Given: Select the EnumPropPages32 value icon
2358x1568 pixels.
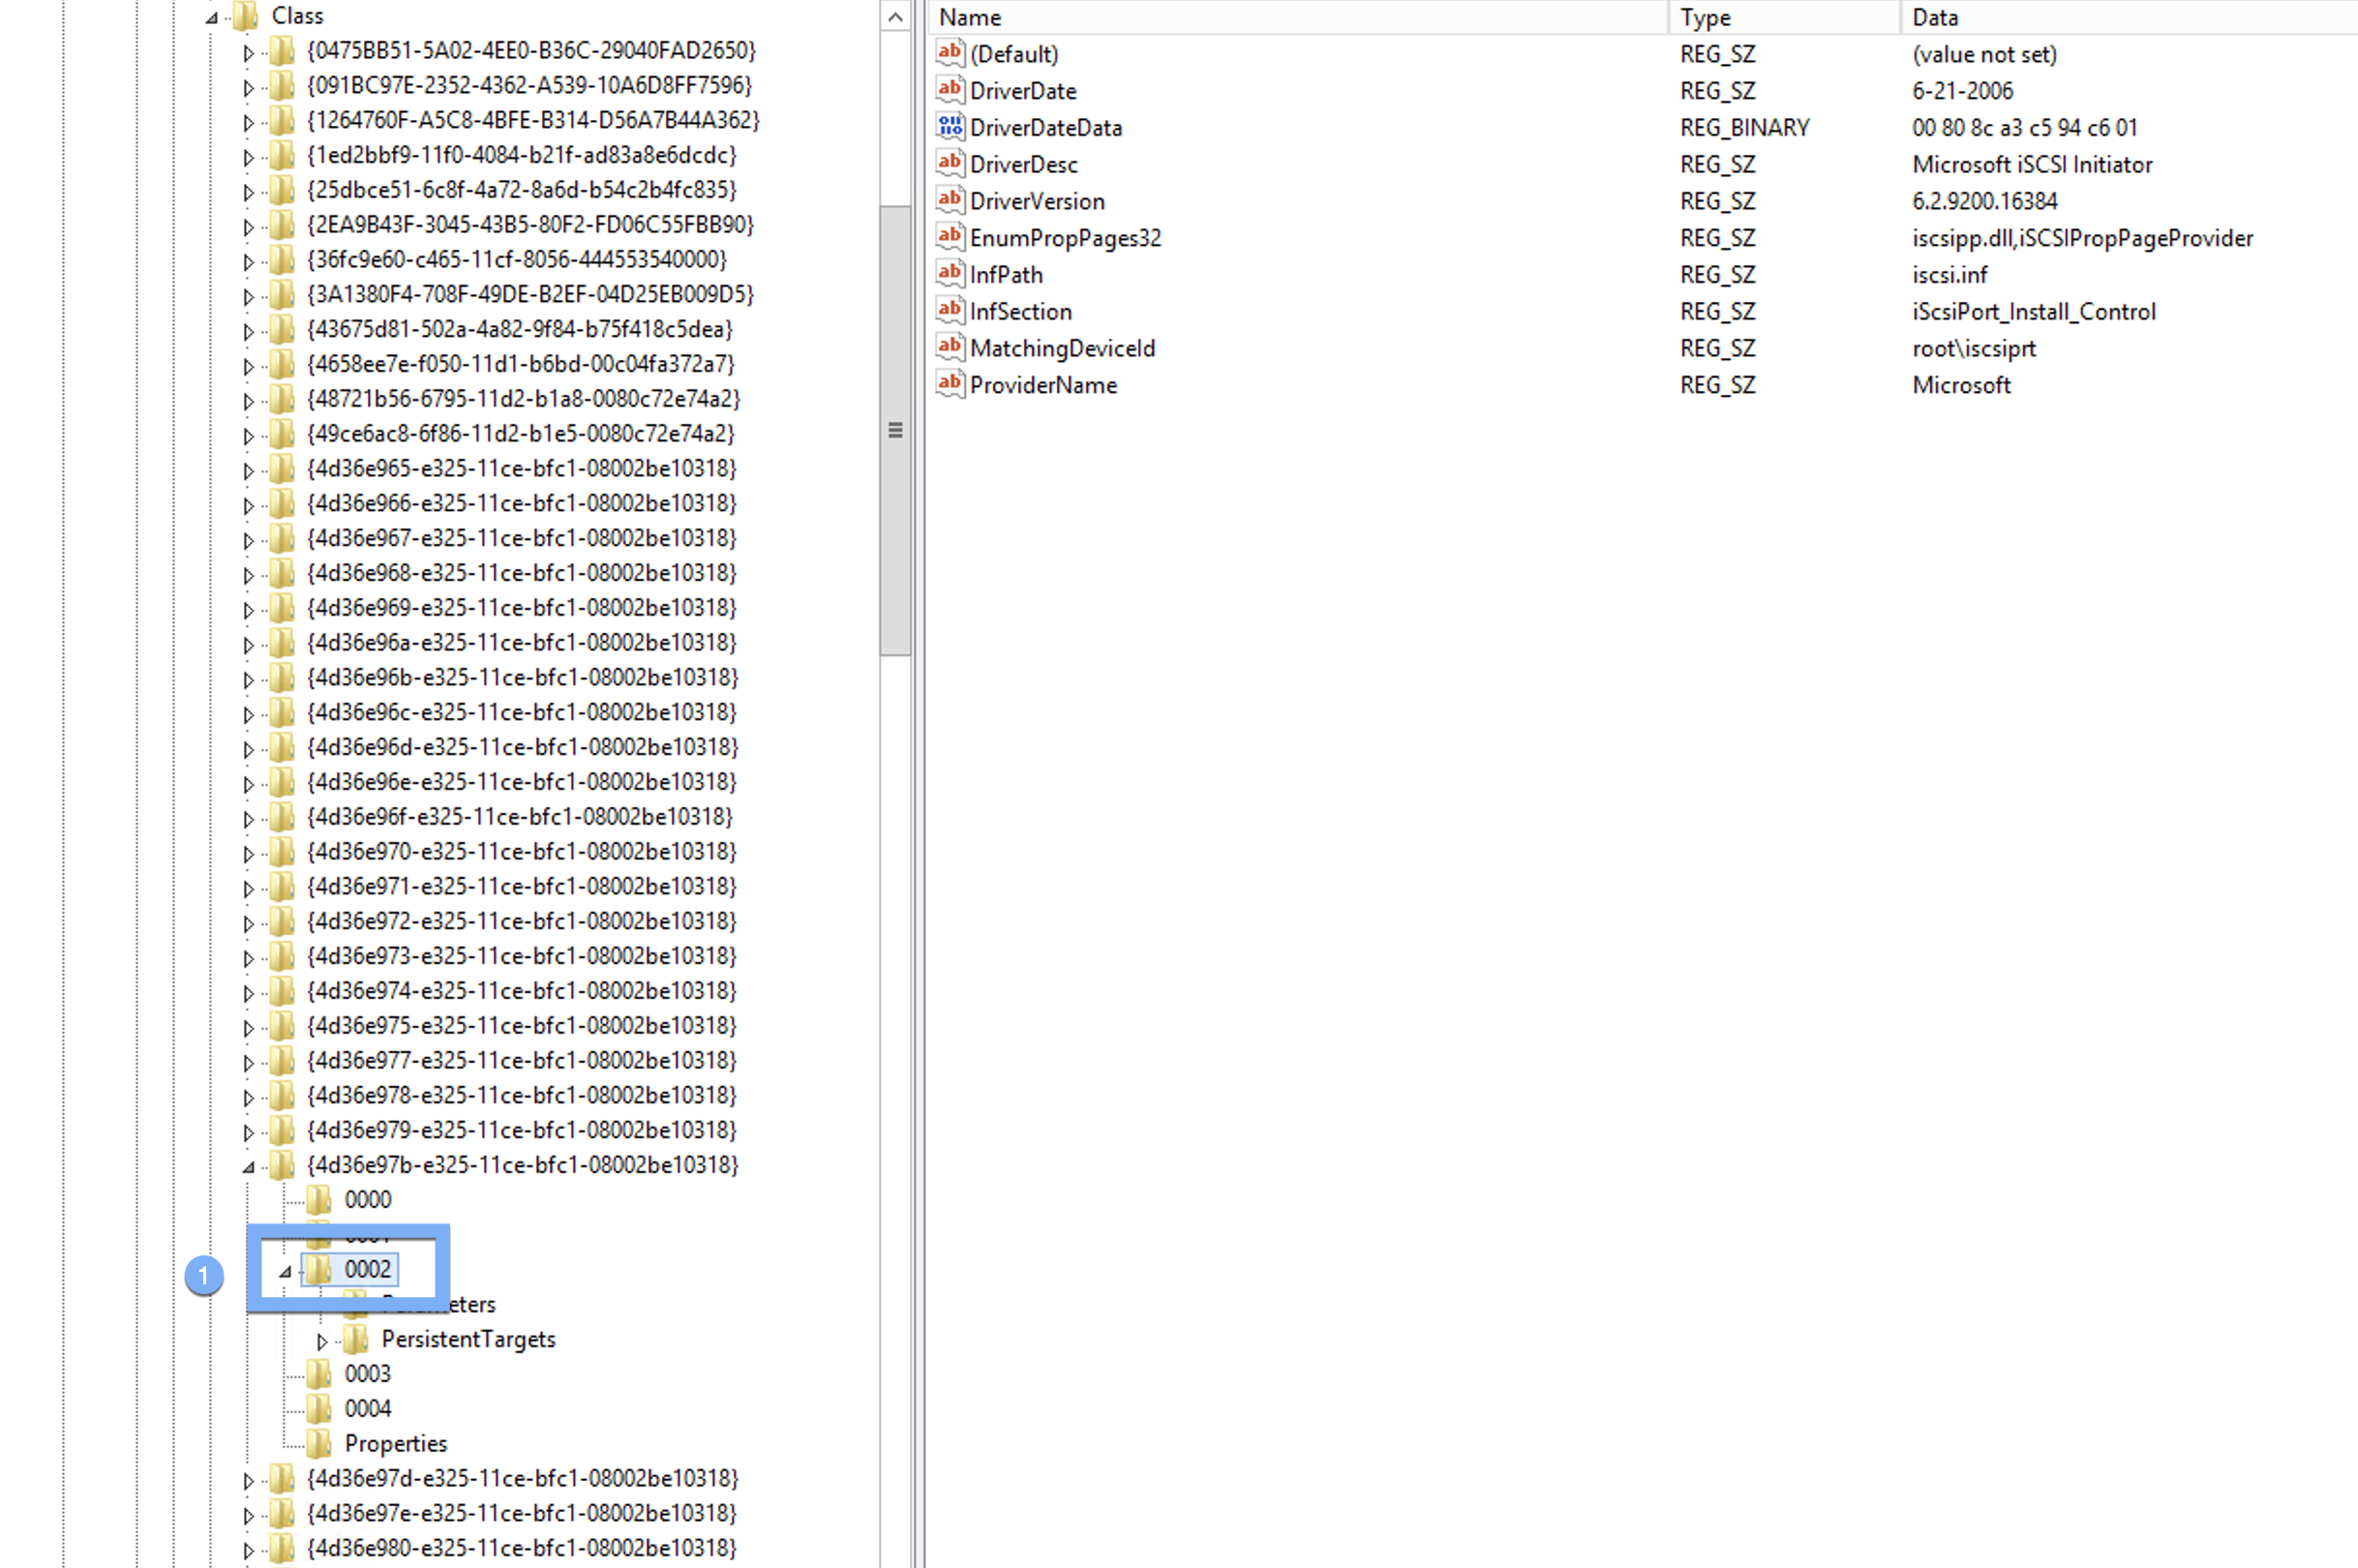Looking at the screenshot, I should tap(950, 237).
